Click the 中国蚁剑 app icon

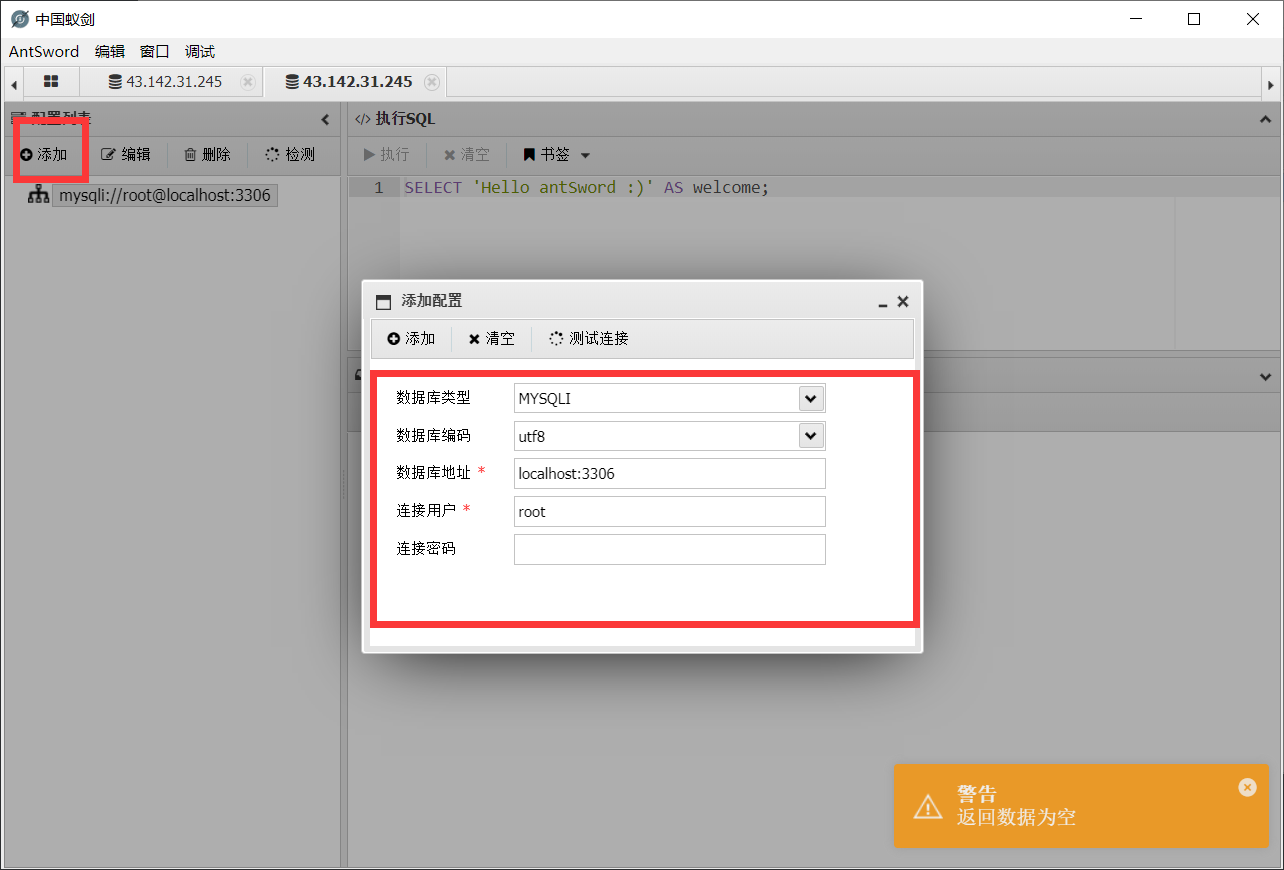coord(19,19)
